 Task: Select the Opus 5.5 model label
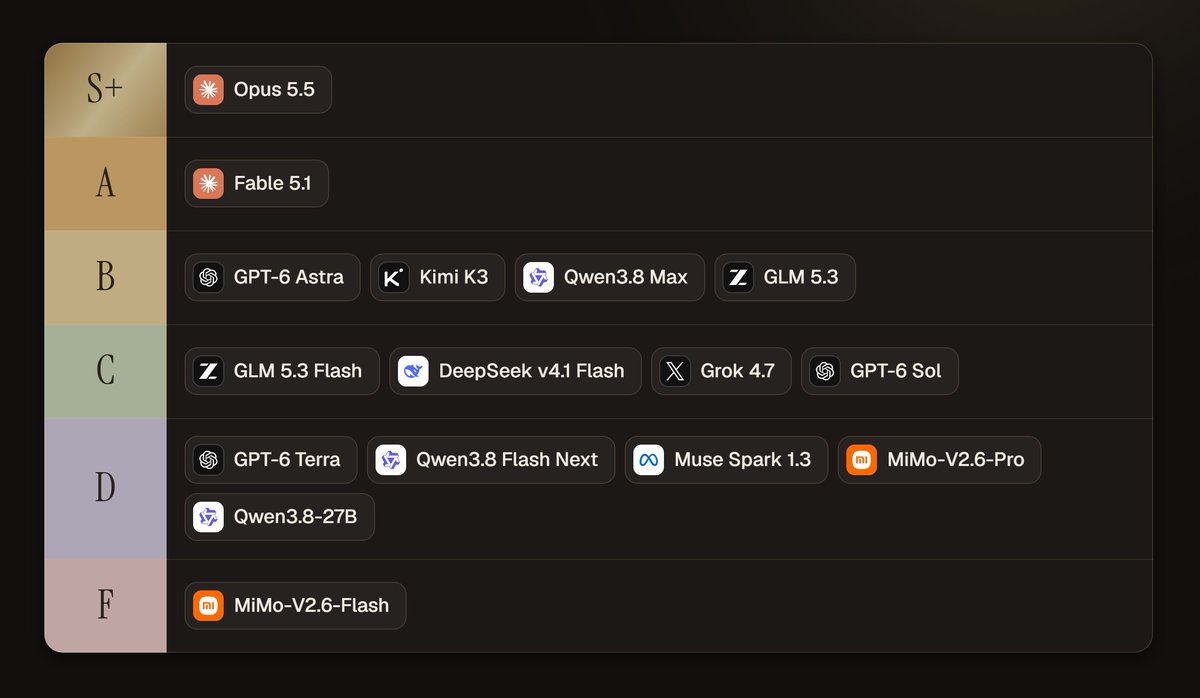point(274,90)
